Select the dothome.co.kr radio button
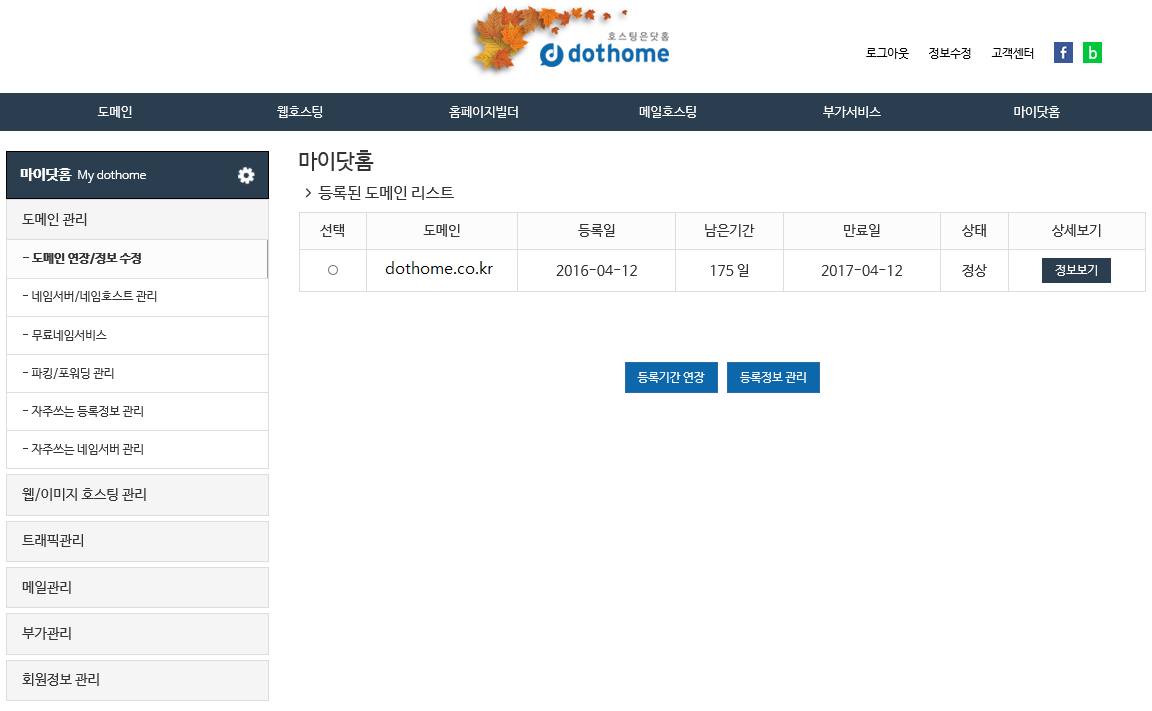 pyautogui.click(x=333, y=270)
